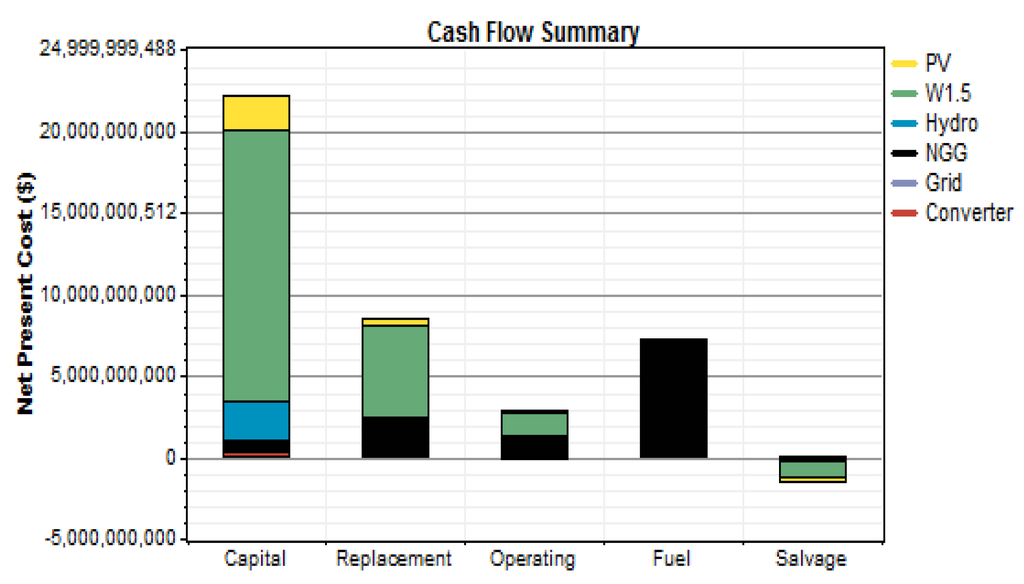Viewport: 1024px width, 584px height.
Task: Choose the 'Salvage' x-axis label
Action: click(811, 559)
